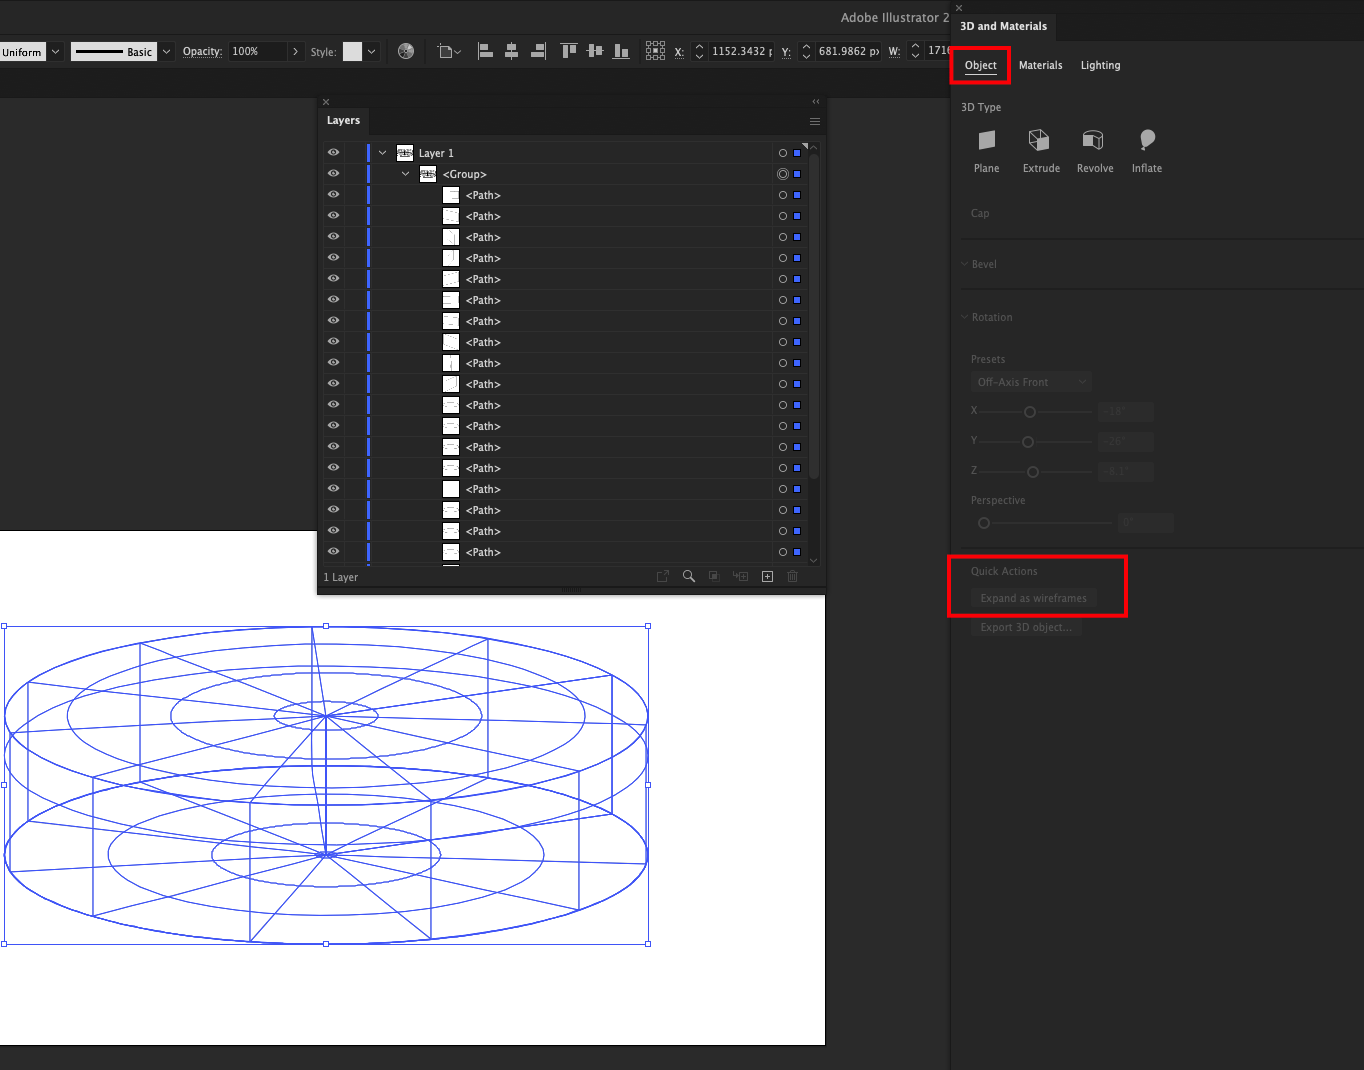The image size is (1364, 1070).
Task: Toggle visibility of the Group layer
Action: (x=333, y=173)
